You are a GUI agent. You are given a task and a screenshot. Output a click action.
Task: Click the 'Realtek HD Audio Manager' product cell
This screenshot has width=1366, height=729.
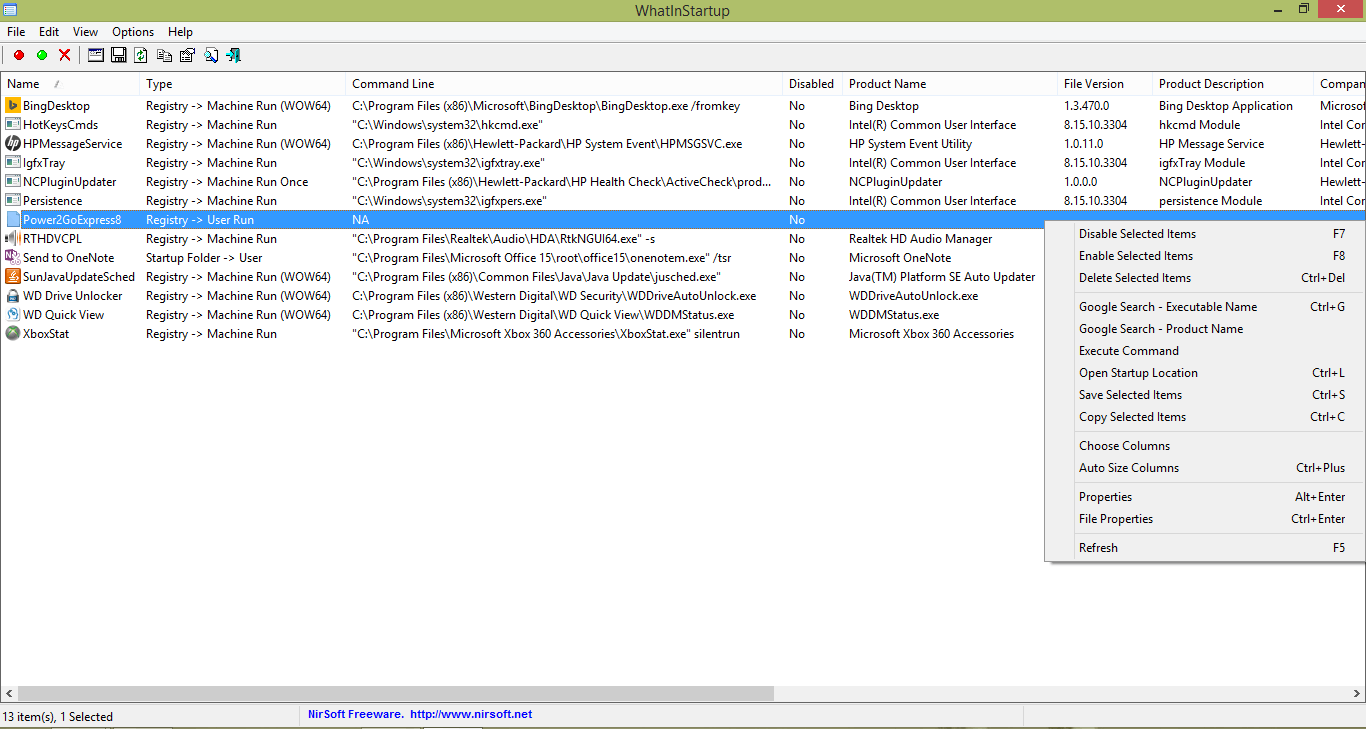coord(921,239)
